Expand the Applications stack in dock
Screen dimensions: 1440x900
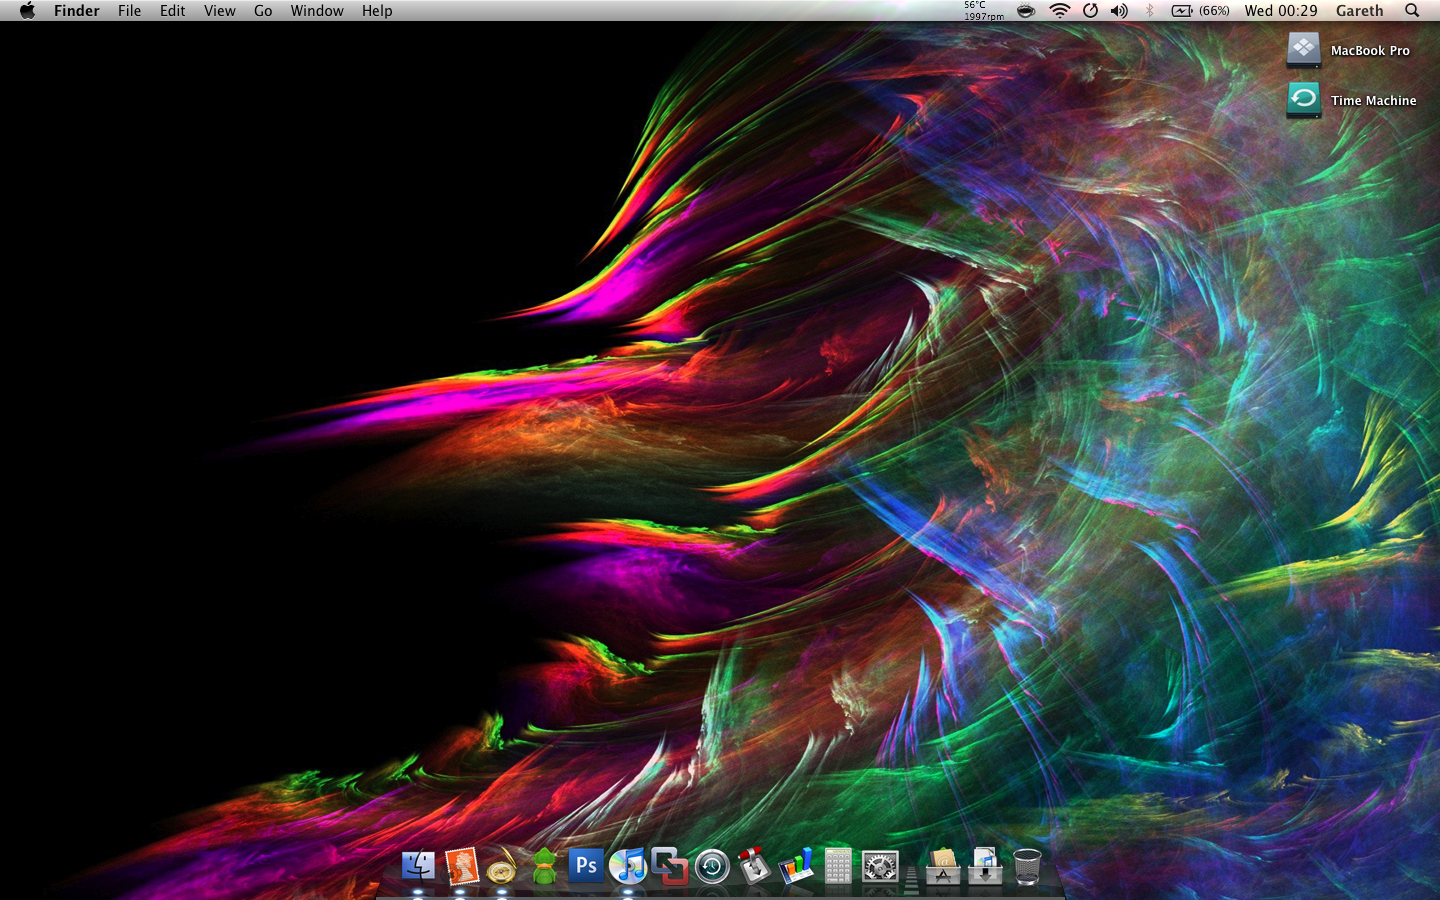pos(943,866)
